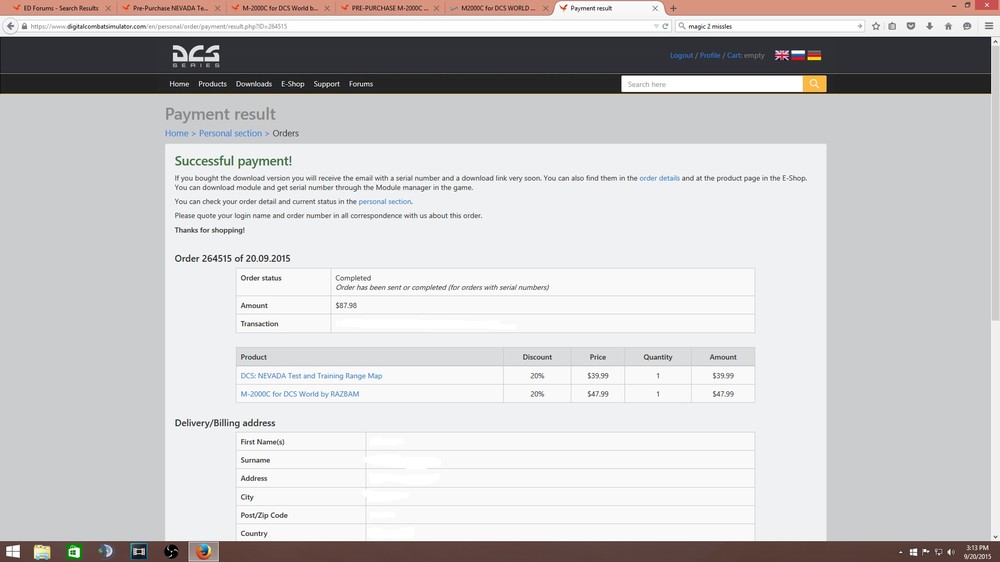Click the browser search box with magic 2 missles
This screenshot has height=562, width=1000.
tap(768, 26)
